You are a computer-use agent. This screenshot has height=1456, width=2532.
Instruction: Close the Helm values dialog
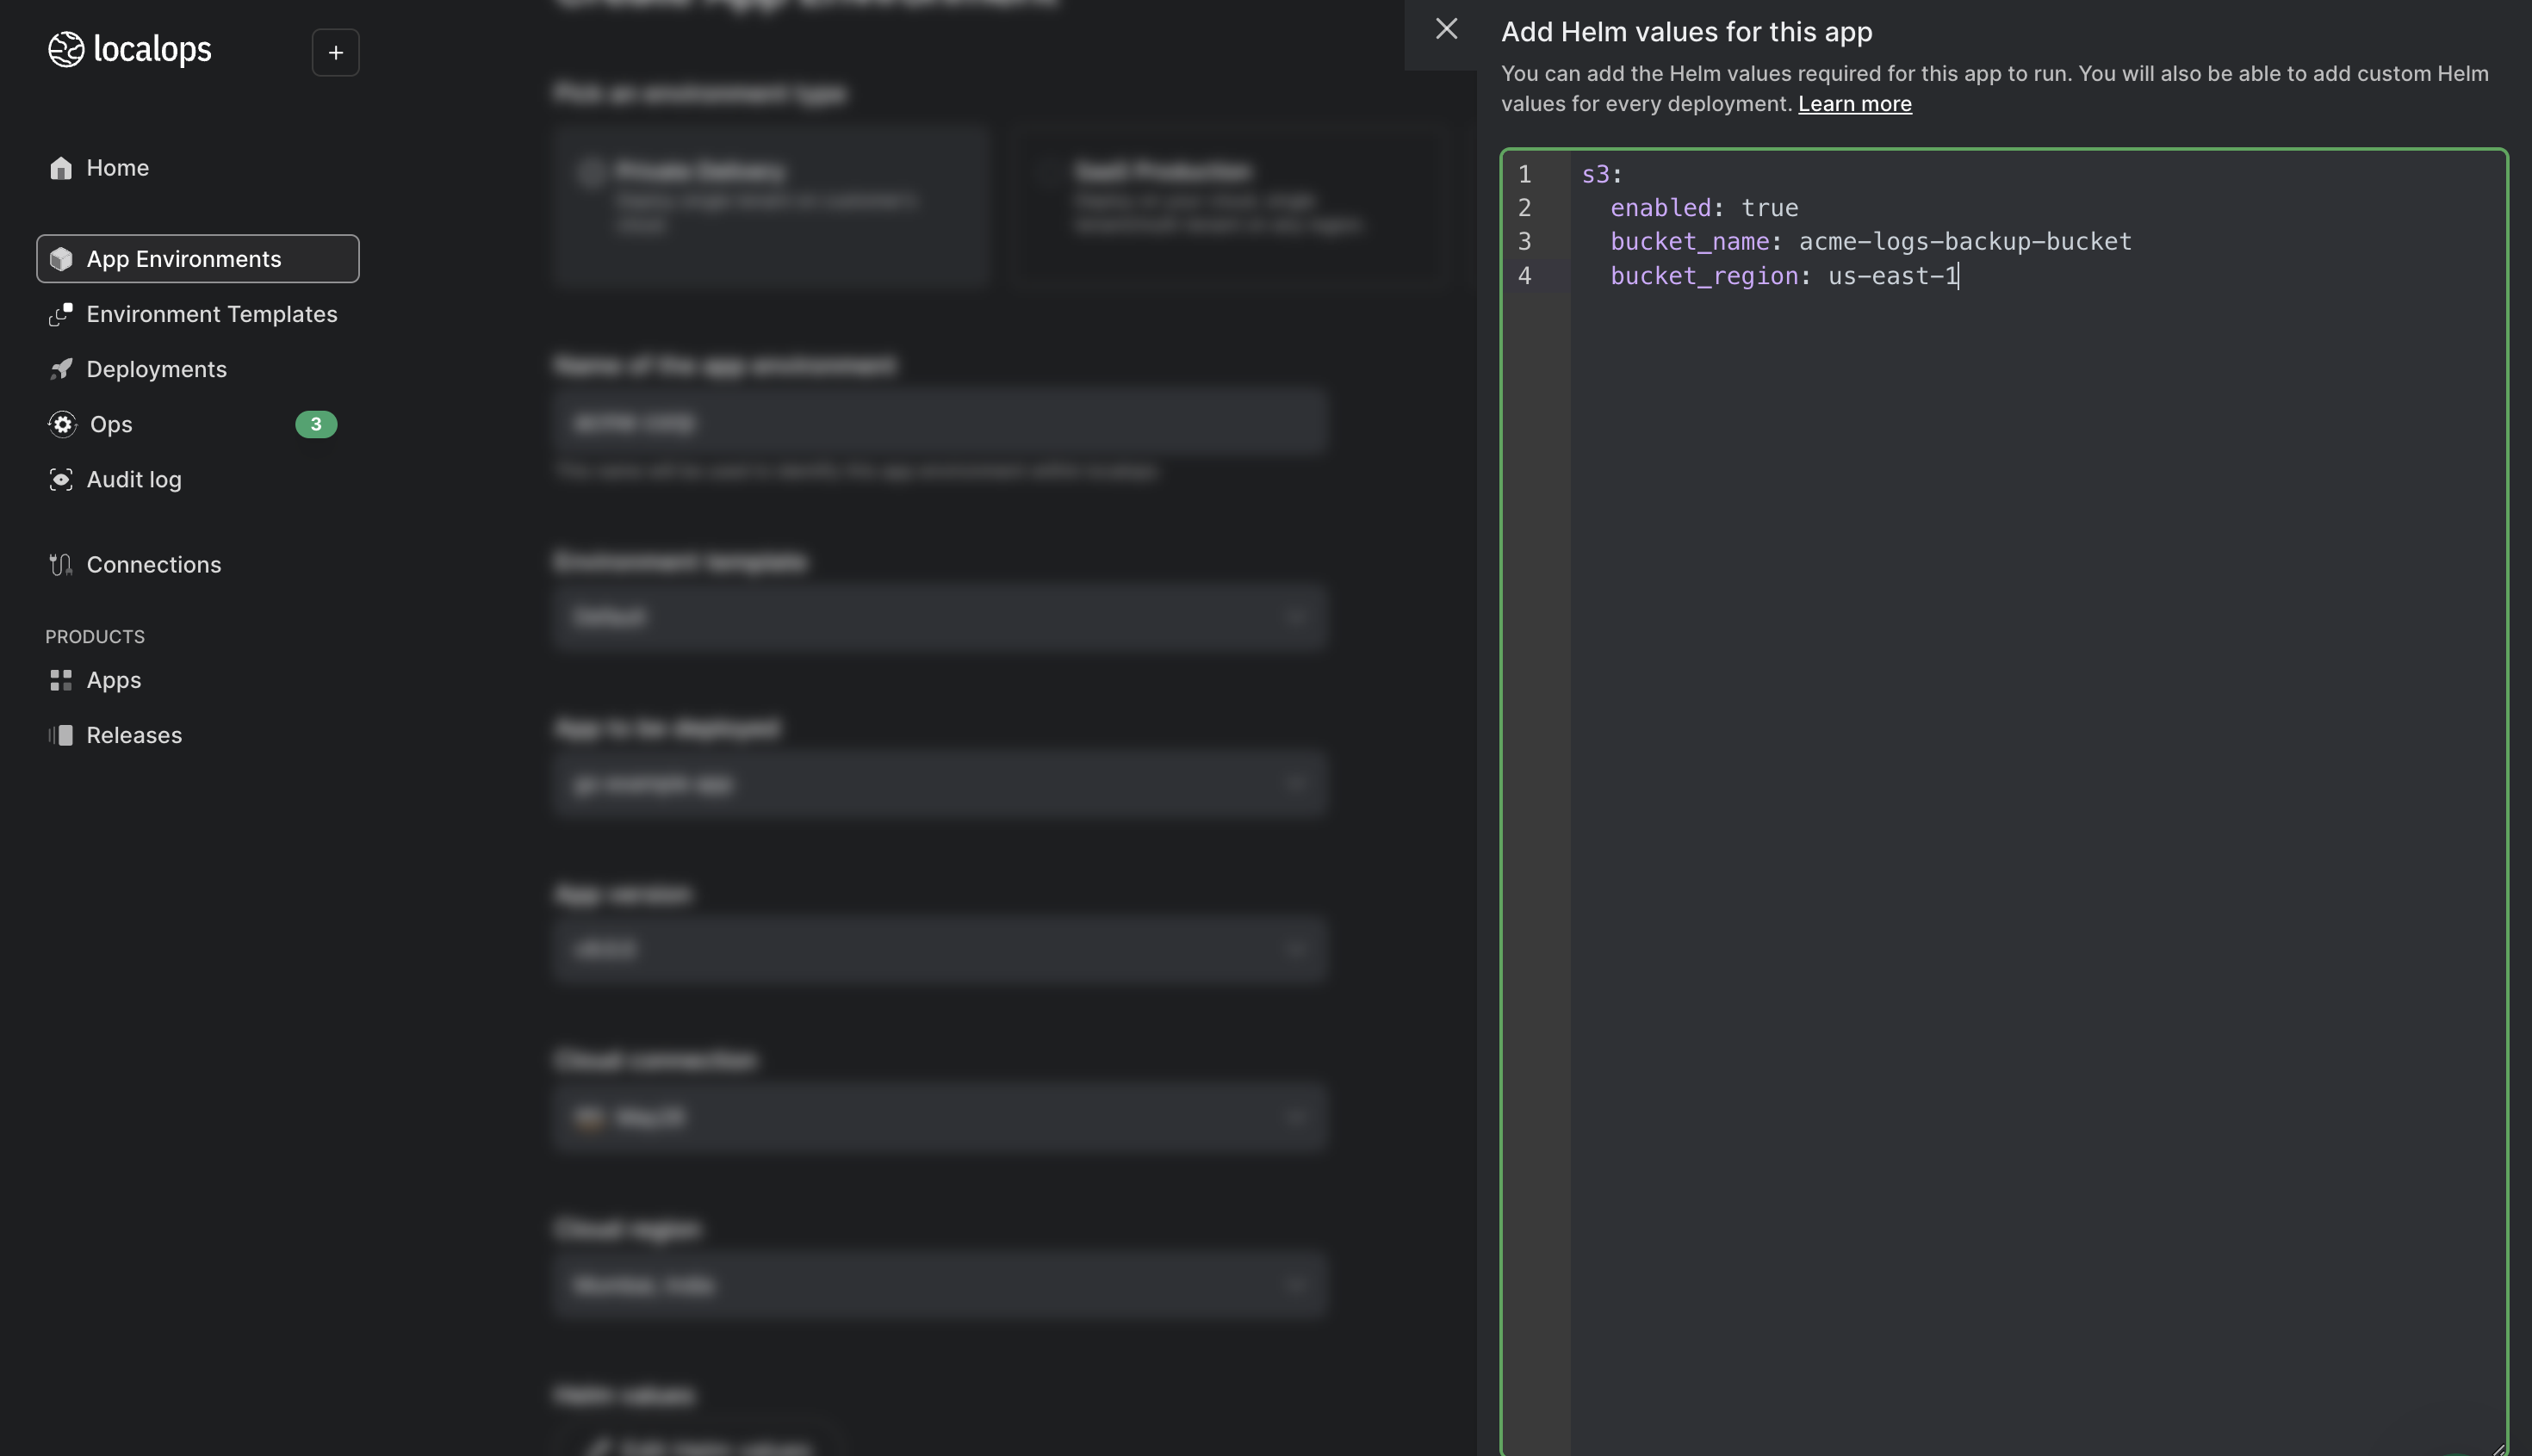pos(1445,28)
